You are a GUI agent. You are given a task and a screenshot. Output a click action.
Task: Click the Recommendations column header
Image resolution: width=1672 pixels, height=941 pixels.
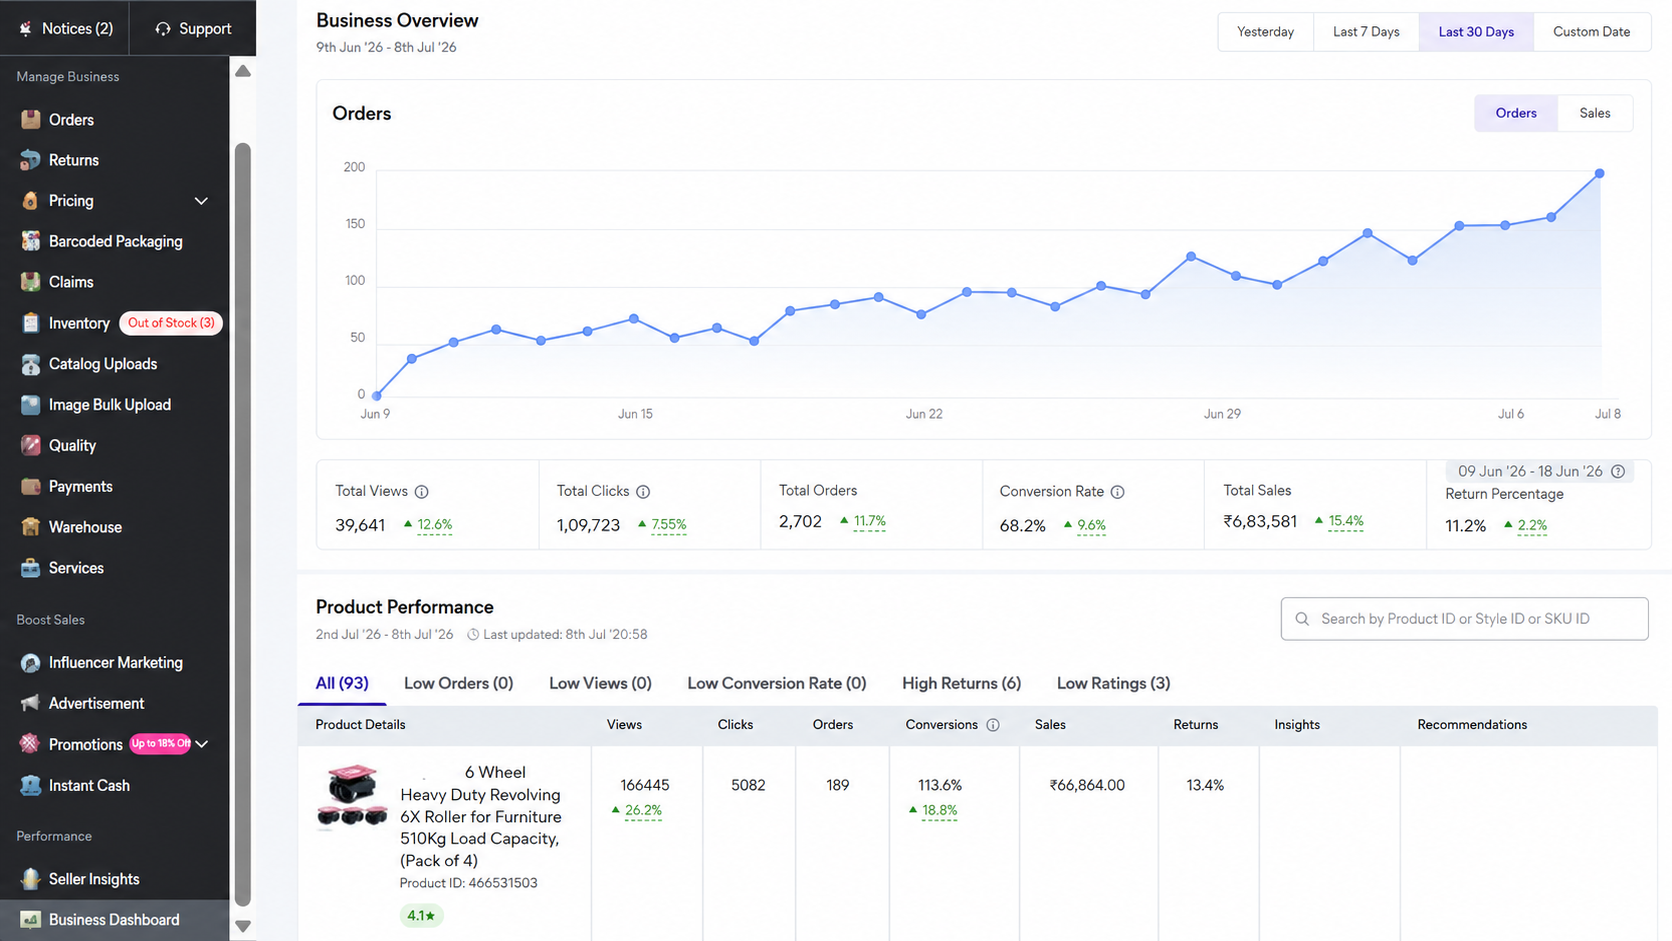[x=1472, y=725]
